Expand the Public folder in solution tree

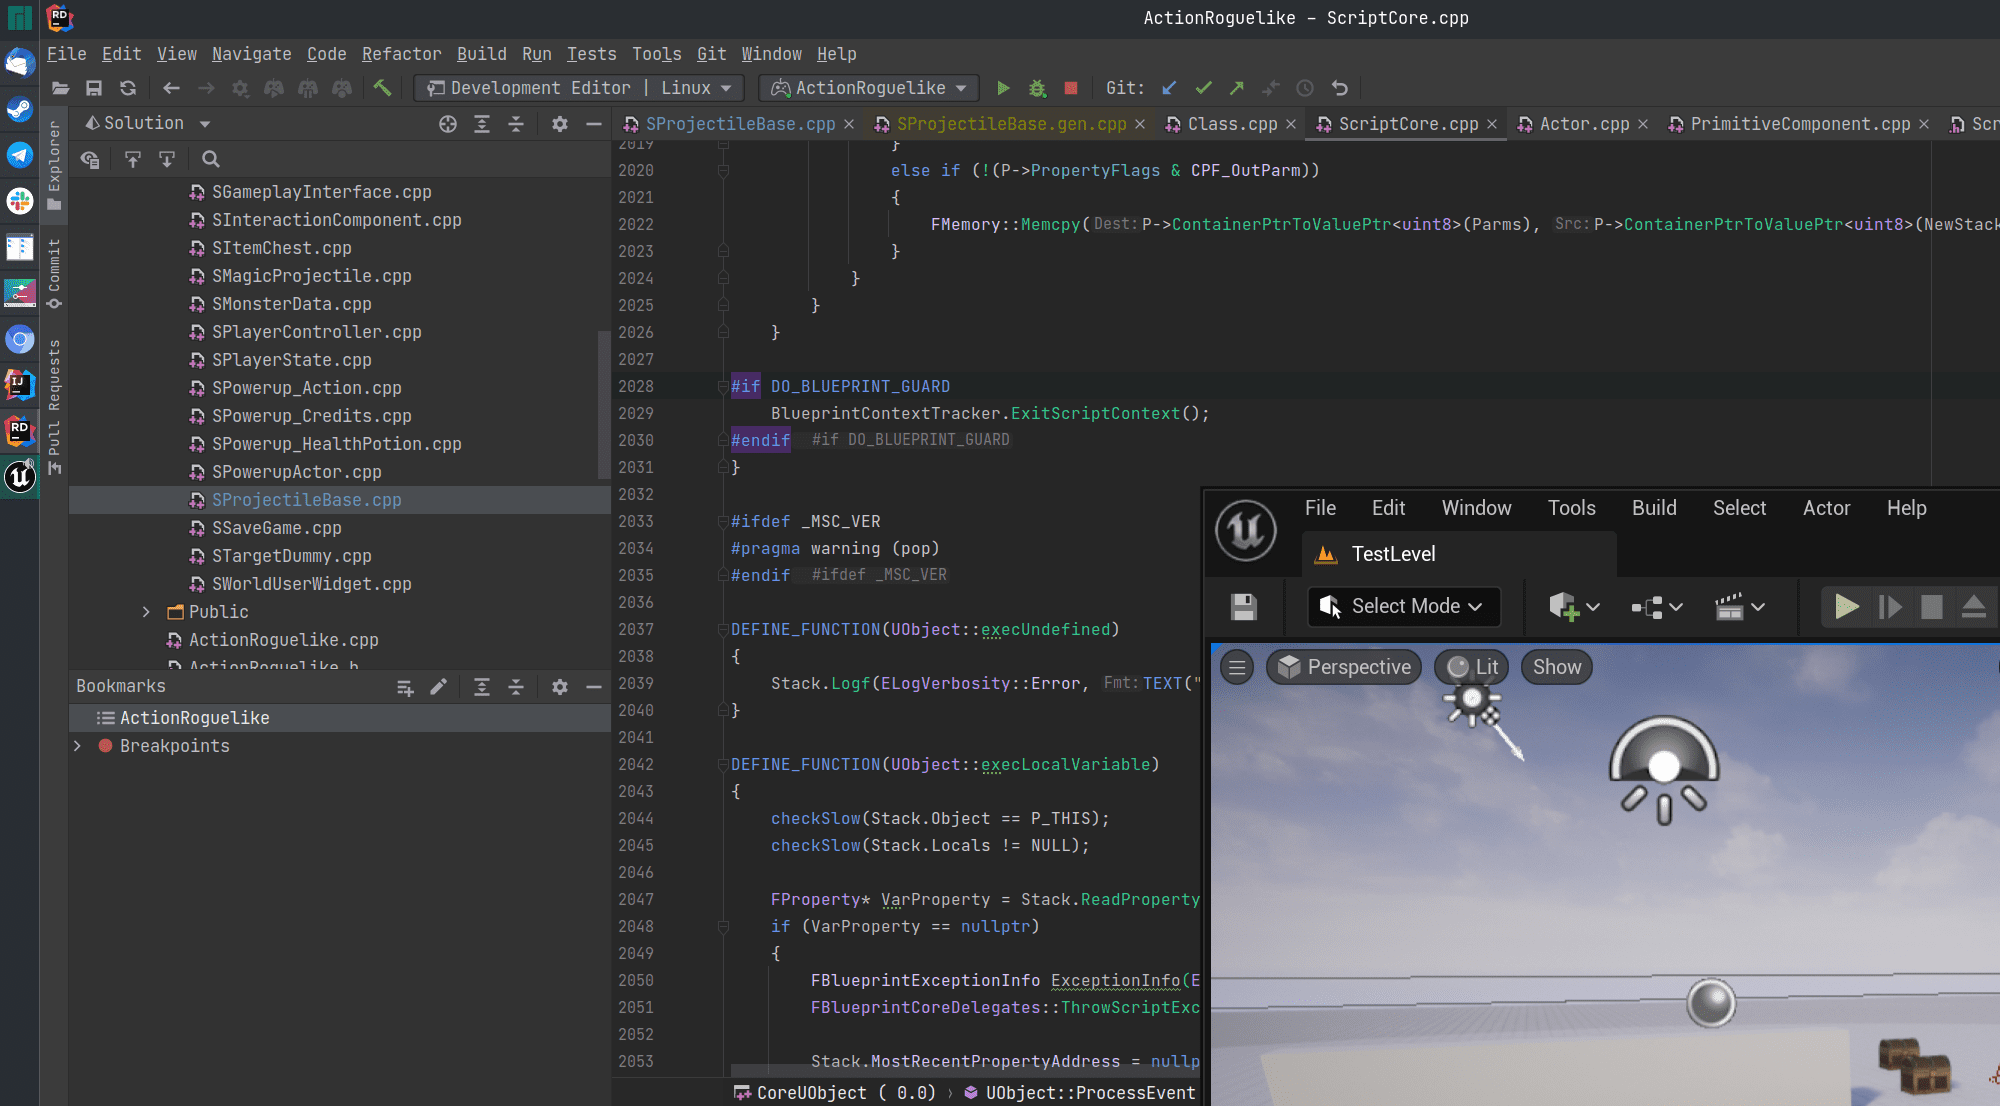point(147,610)
